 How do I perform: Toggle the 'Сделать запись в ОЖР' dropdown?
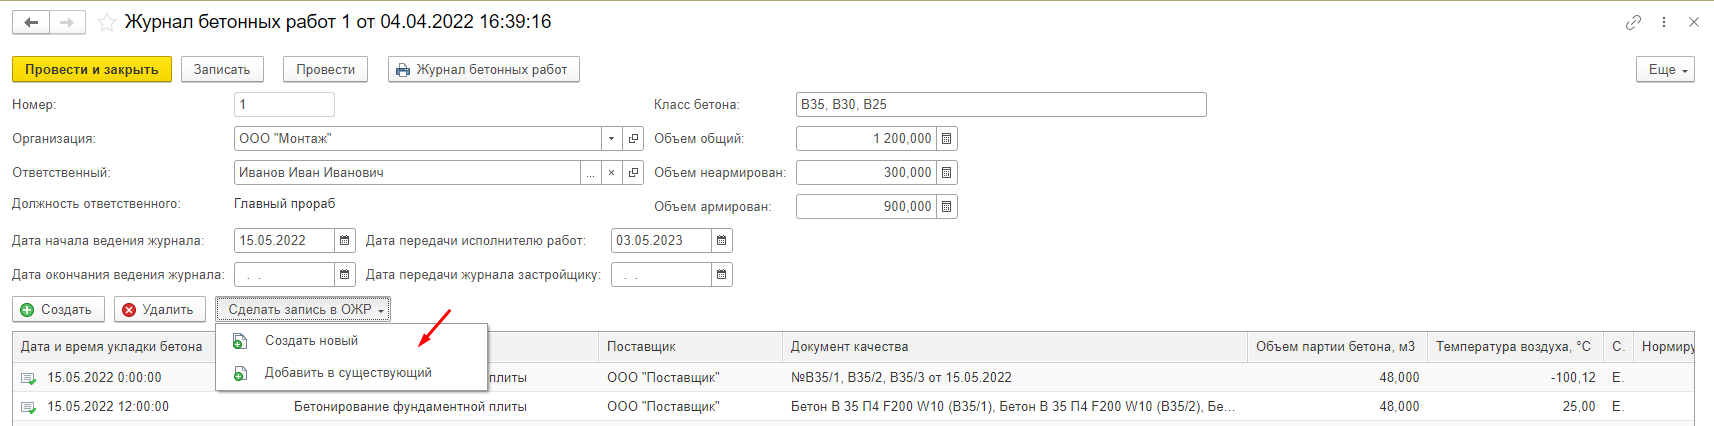click(x=303, y=310)
